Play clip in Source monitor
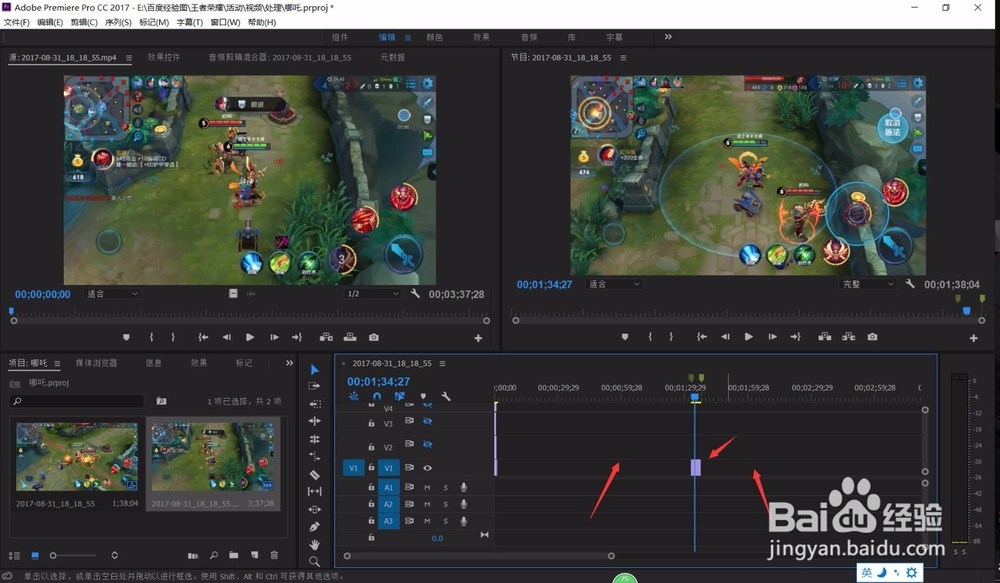The width and height of the screenshot is (1000, 583). [x=250, y=337]
